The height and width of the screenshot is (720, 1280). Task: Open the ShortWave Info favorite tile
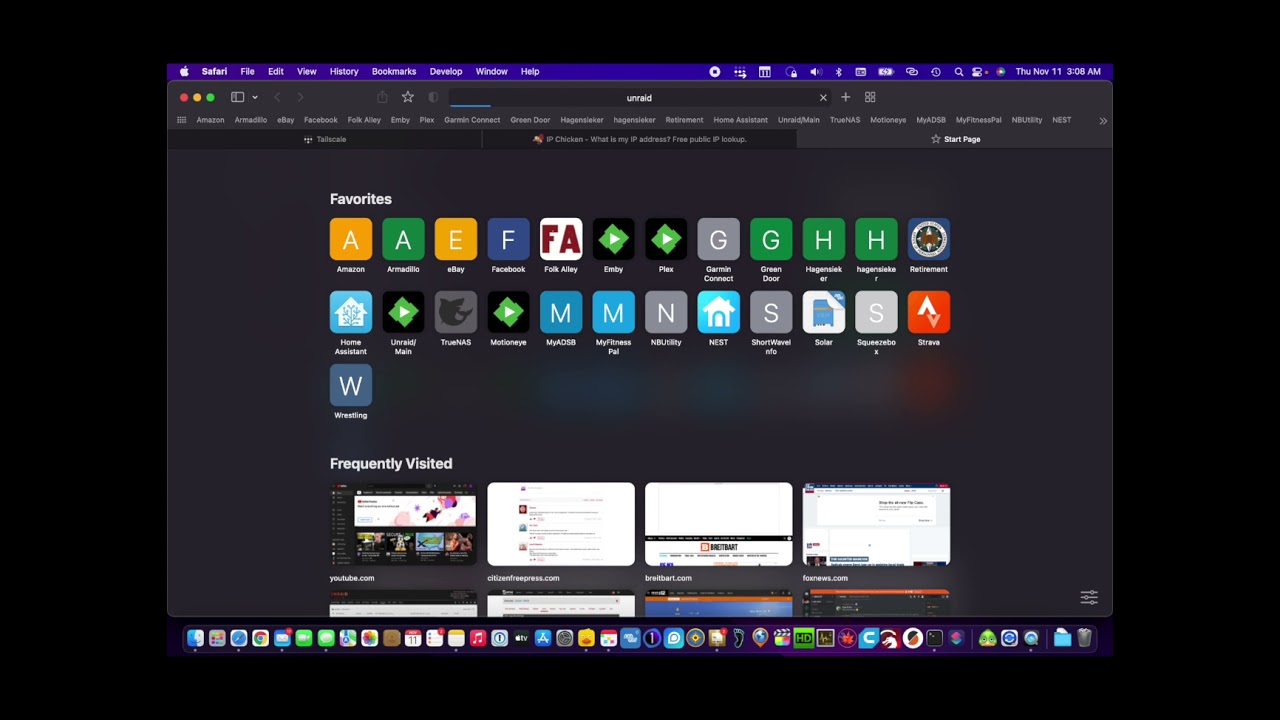pyautogui.click(x=771, y=313)
